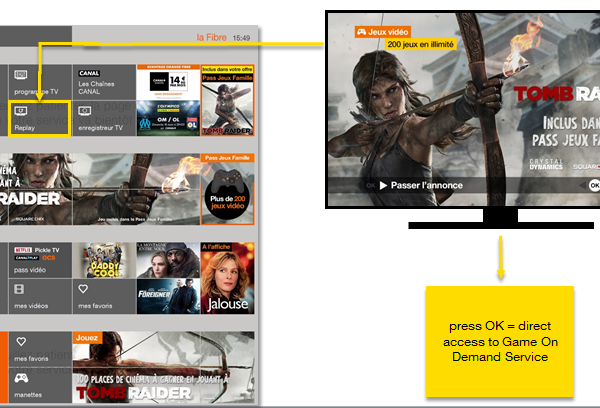Click the Jeux vidéo badge on TV
This screenshot has width=600, height=408.
(383, 32)
